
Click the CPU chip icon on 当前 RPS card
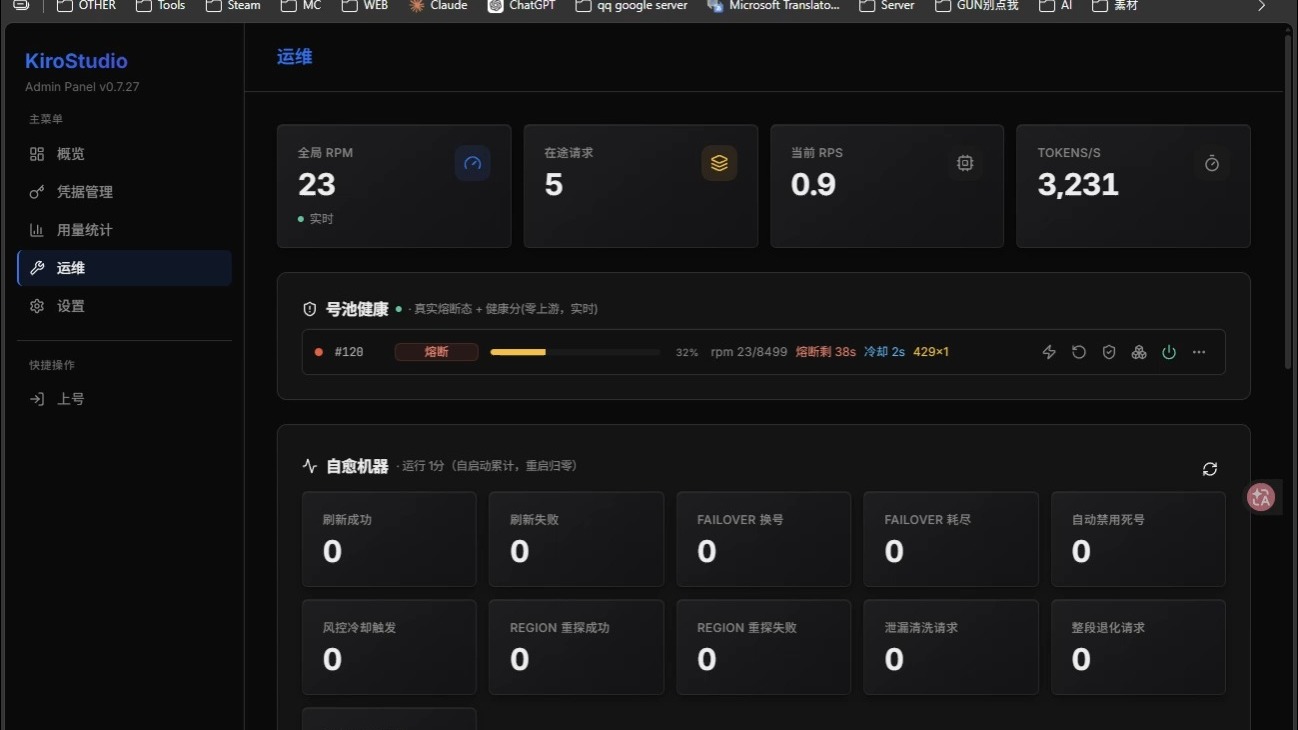point(965,163)
